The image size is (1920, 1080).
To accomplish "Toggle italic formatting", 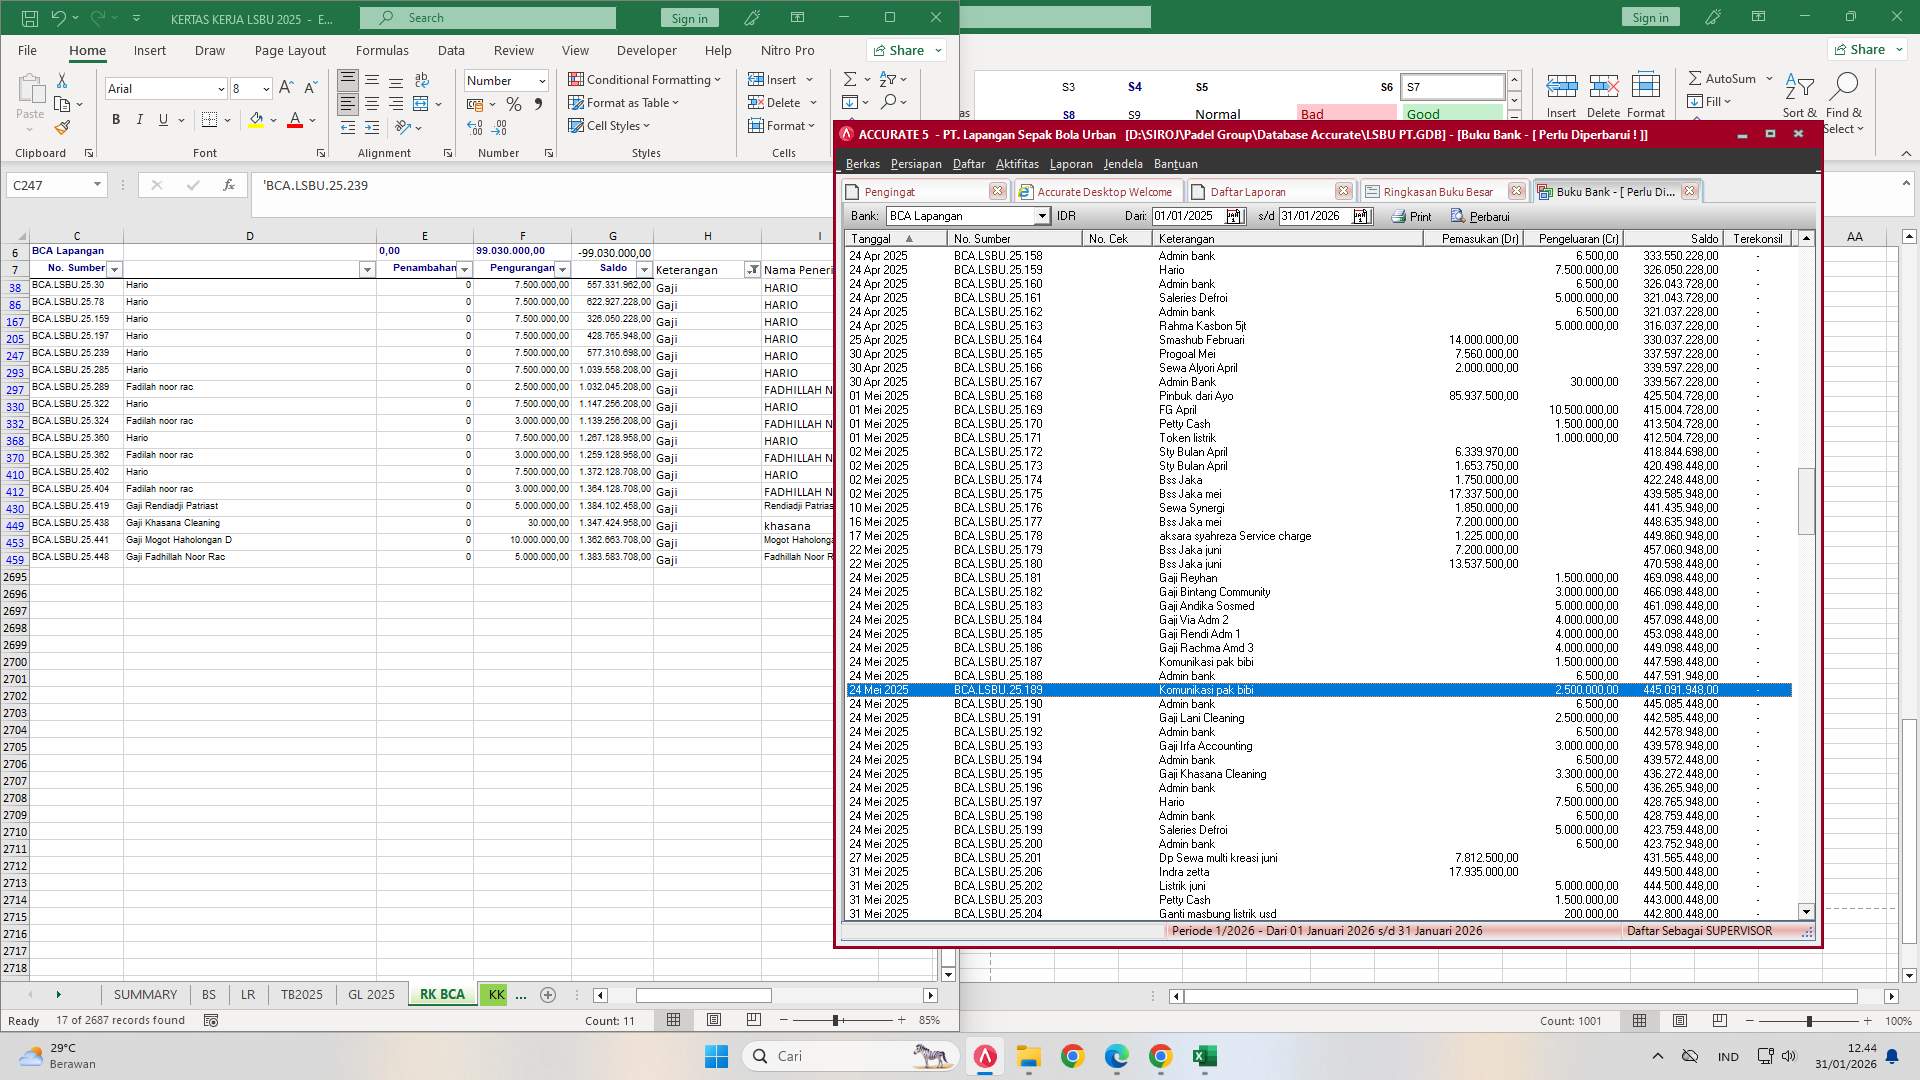I will coord(140,120).
